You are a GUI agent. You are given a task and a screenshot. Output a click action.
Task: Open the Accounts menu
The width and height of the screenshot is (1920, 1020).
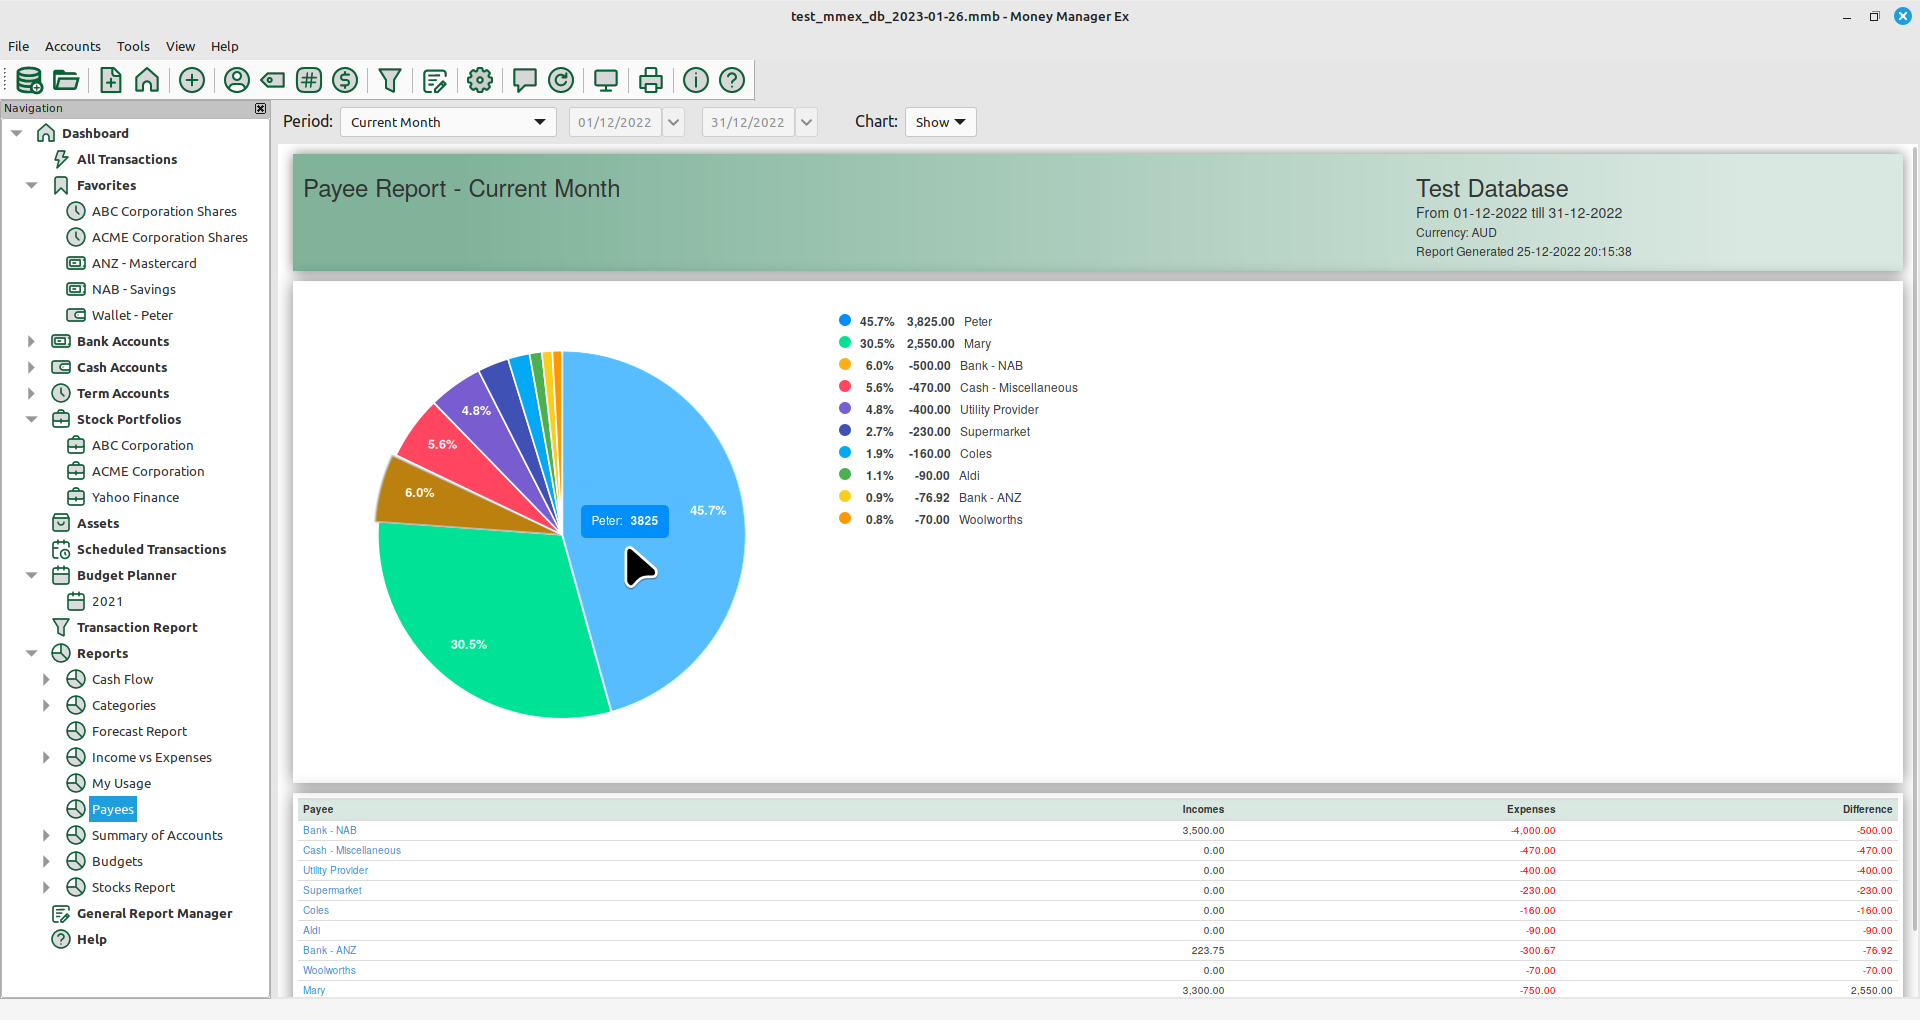coord(72,46)
